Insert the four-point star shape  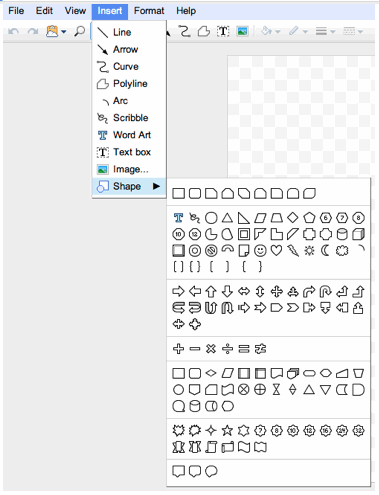pyautogui.click(x=211, y=430)
